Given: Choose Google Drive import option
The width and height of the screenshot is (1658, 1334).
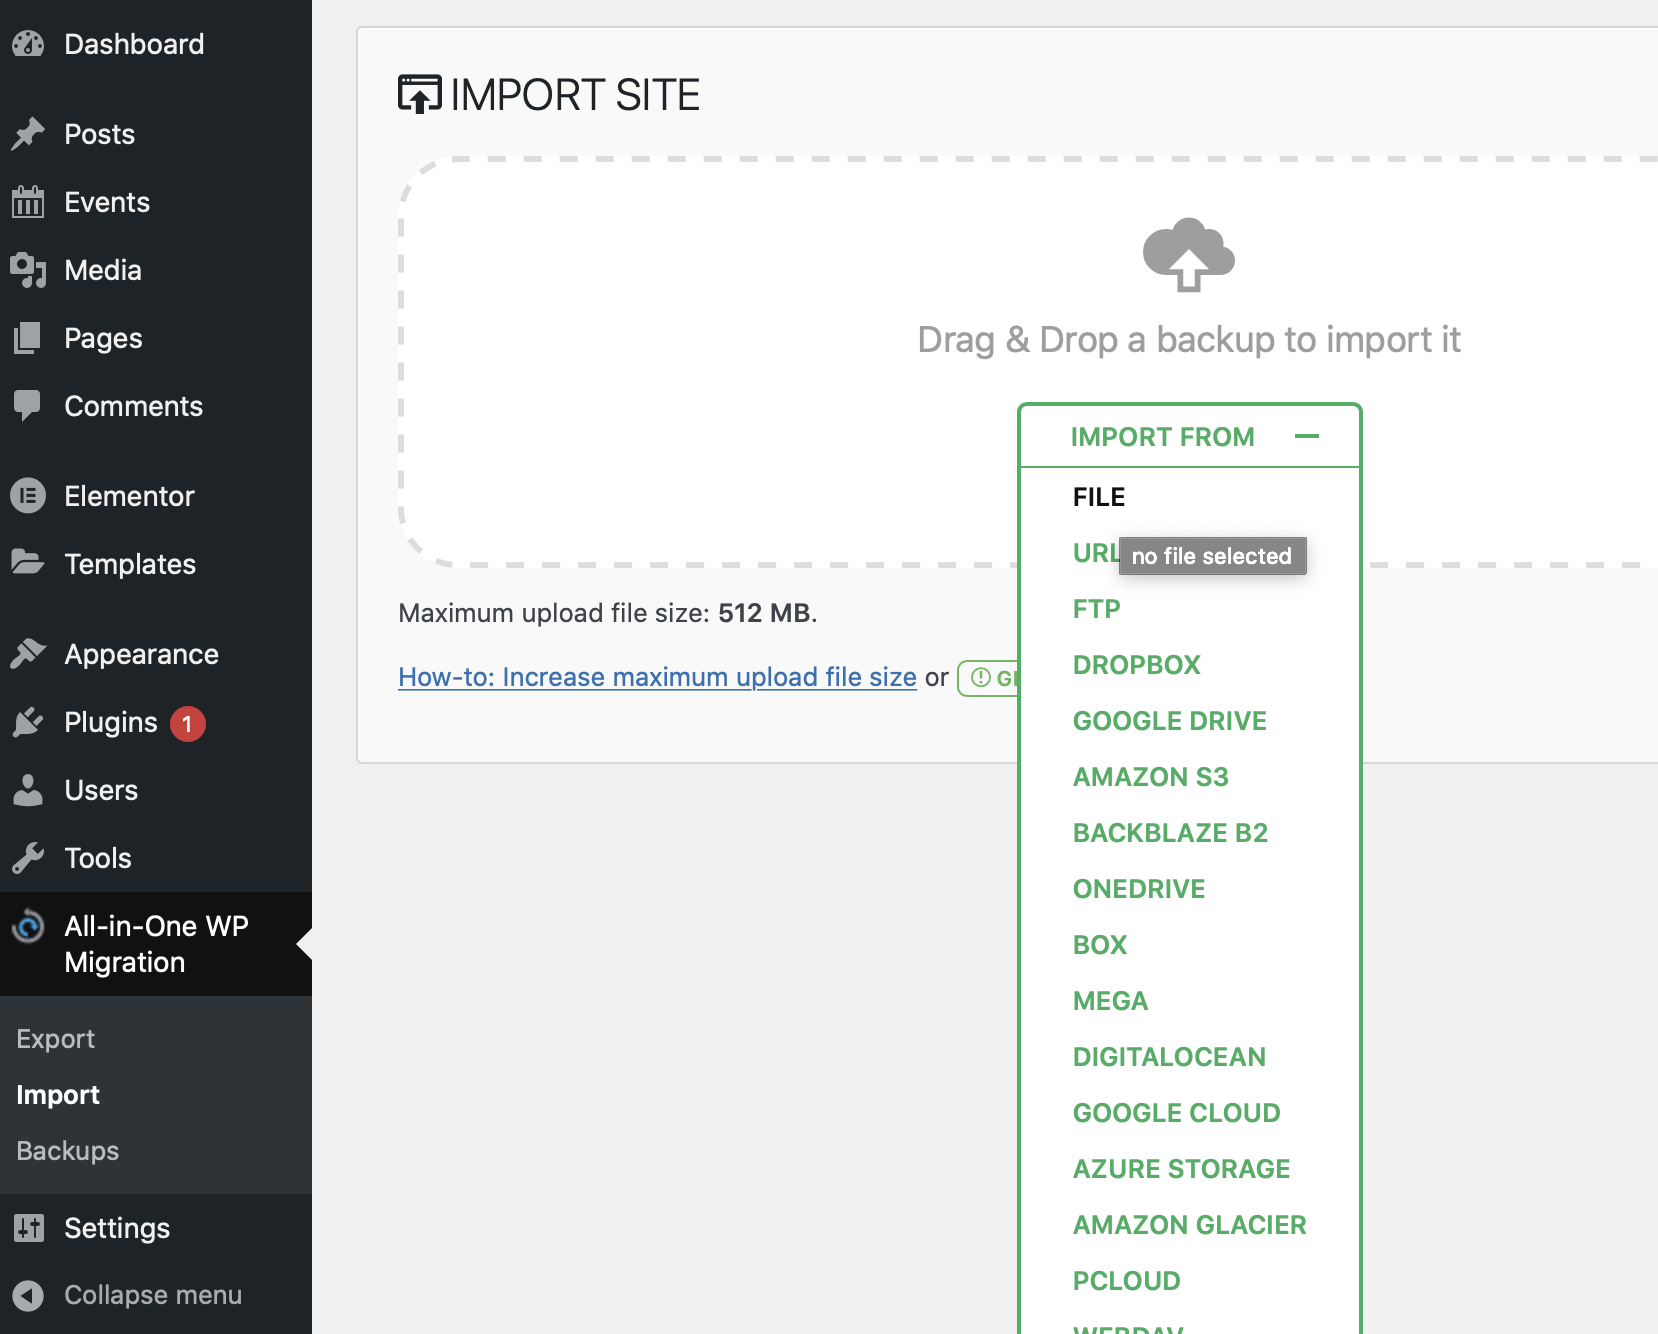Looking at the screenshot, I should (1169, 721).
